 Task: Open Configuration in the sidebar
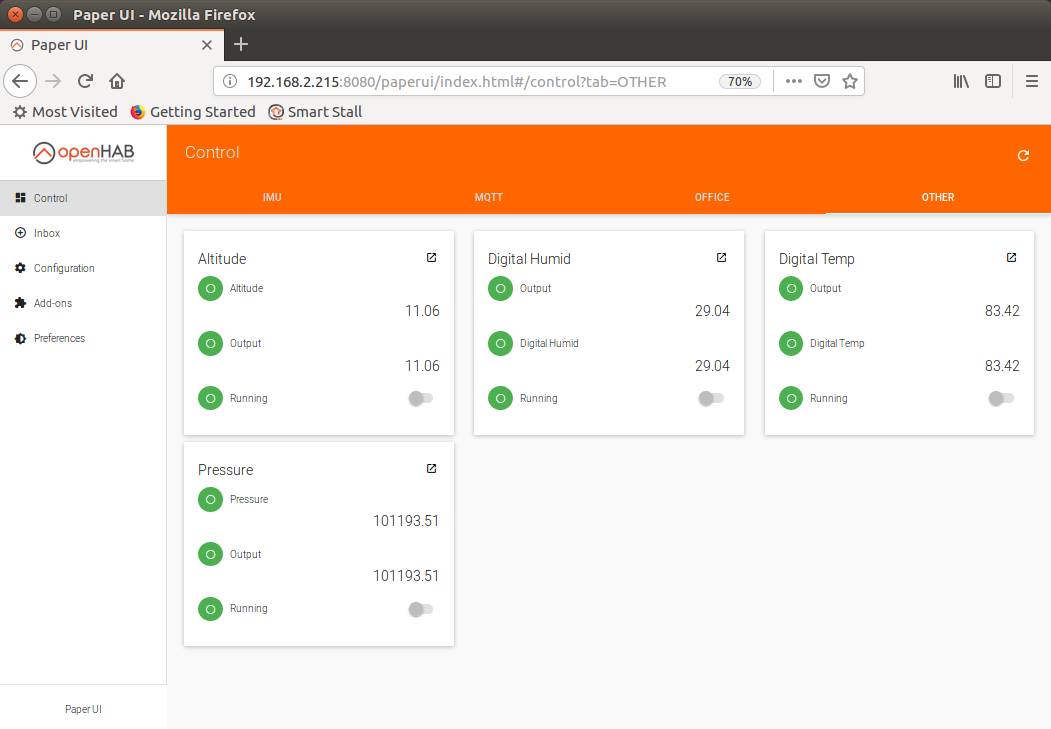(x=83, y=268)
